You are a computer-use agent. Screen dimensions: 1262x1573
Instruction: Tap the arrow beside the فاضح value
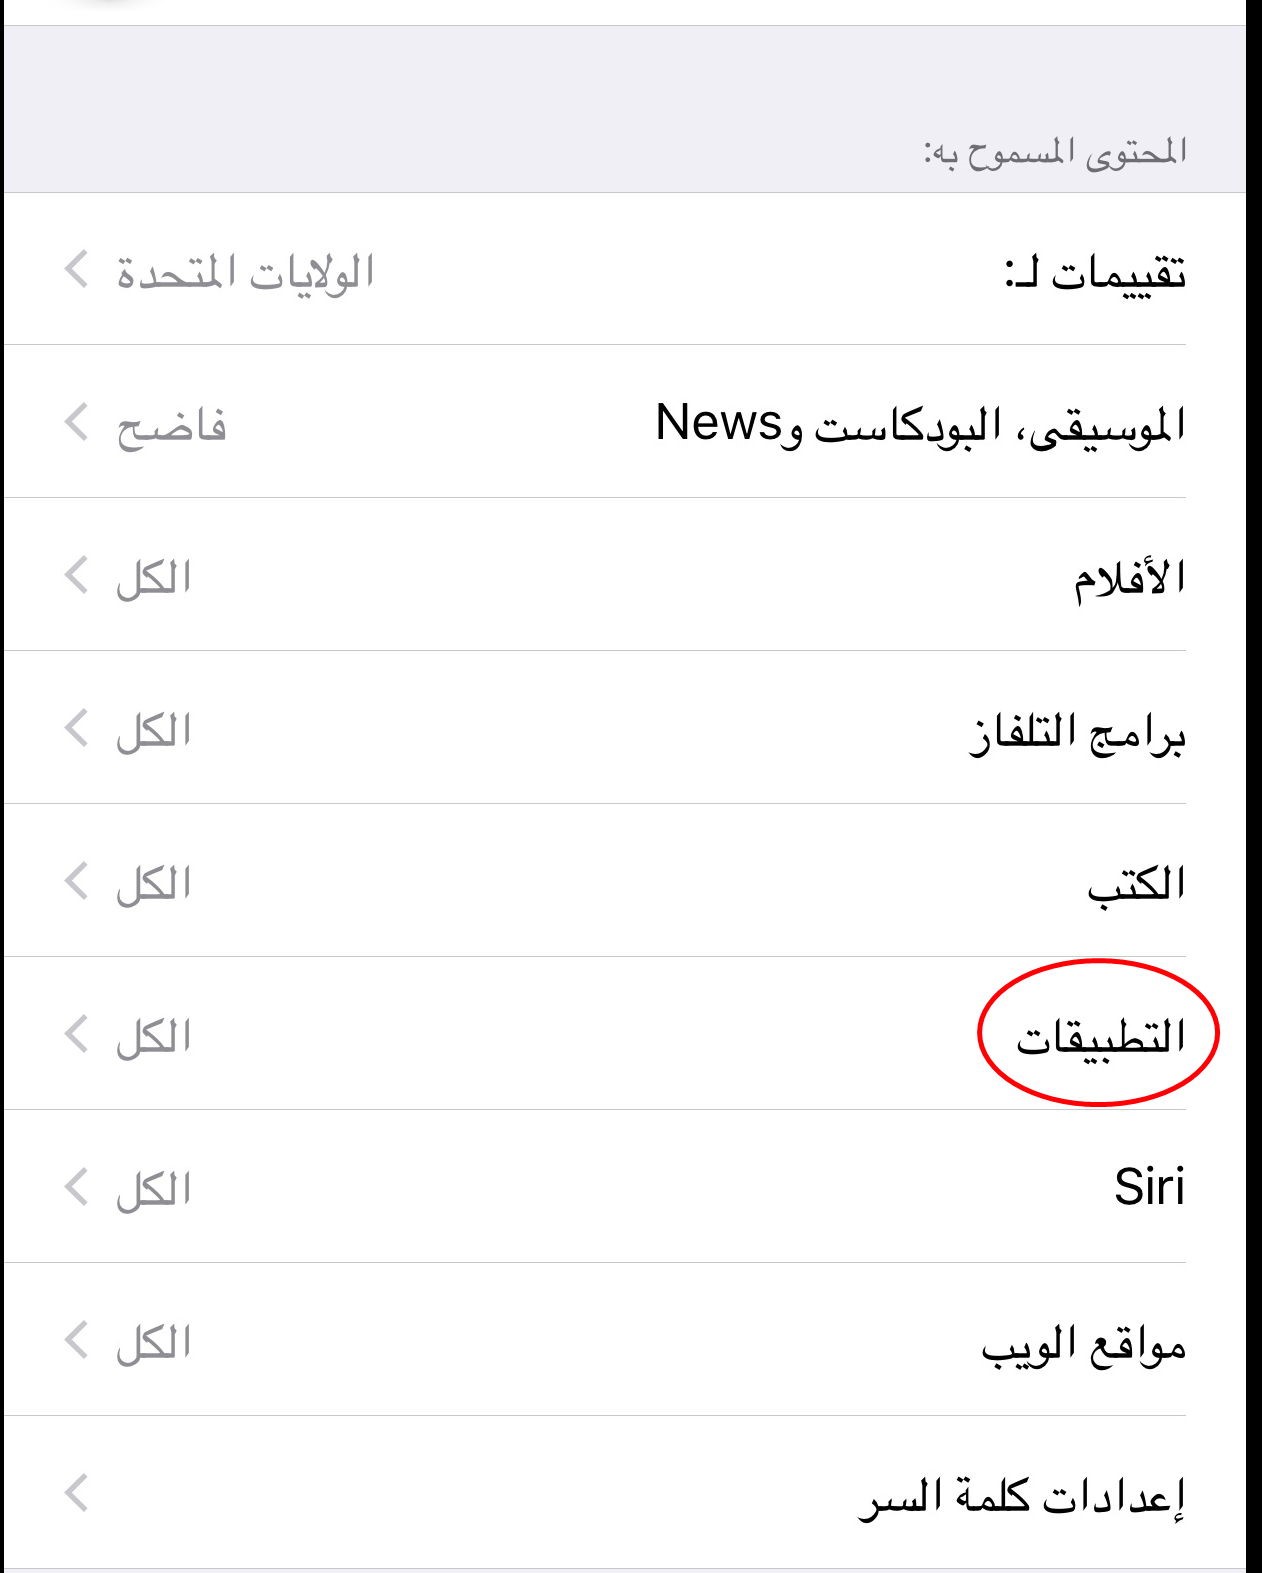(77, 422)
